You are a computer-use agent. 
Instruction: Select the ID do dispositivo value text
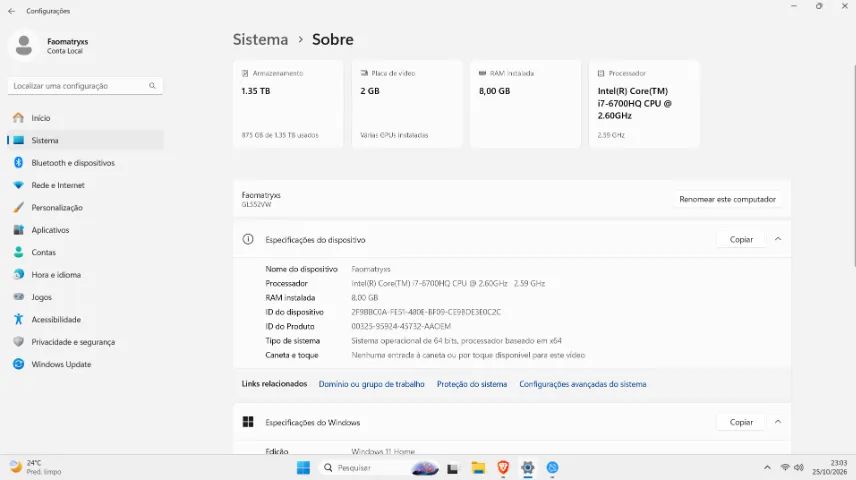click(x=426, y=312)
